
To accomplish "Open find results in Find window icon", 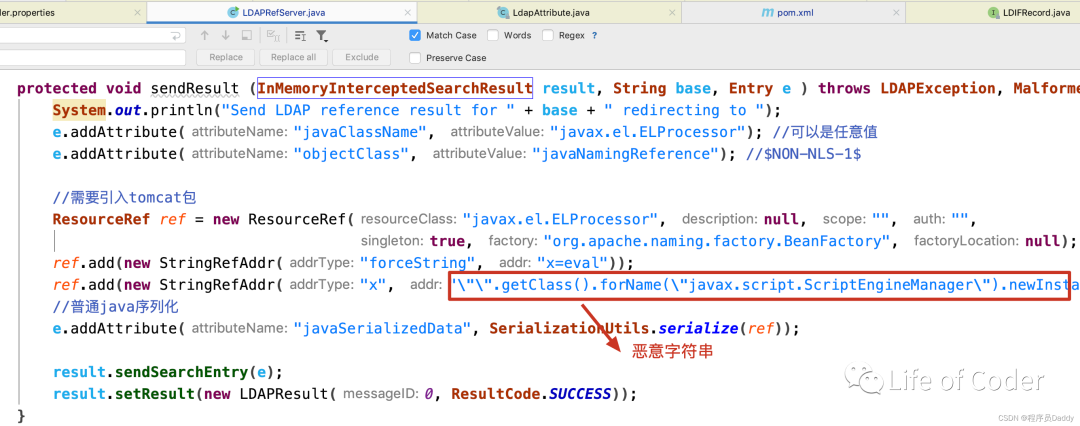I will point(247,36).
